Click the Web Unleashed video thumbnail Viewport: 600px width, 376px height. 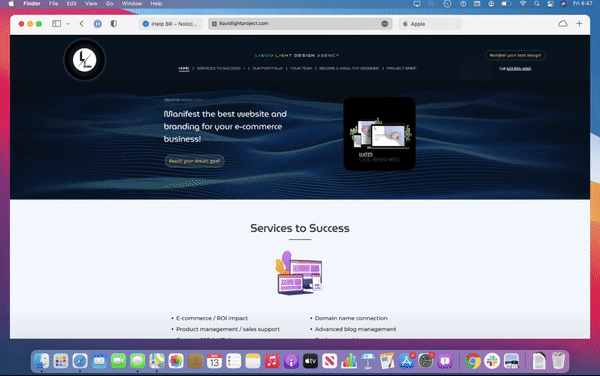coord(379,133)
